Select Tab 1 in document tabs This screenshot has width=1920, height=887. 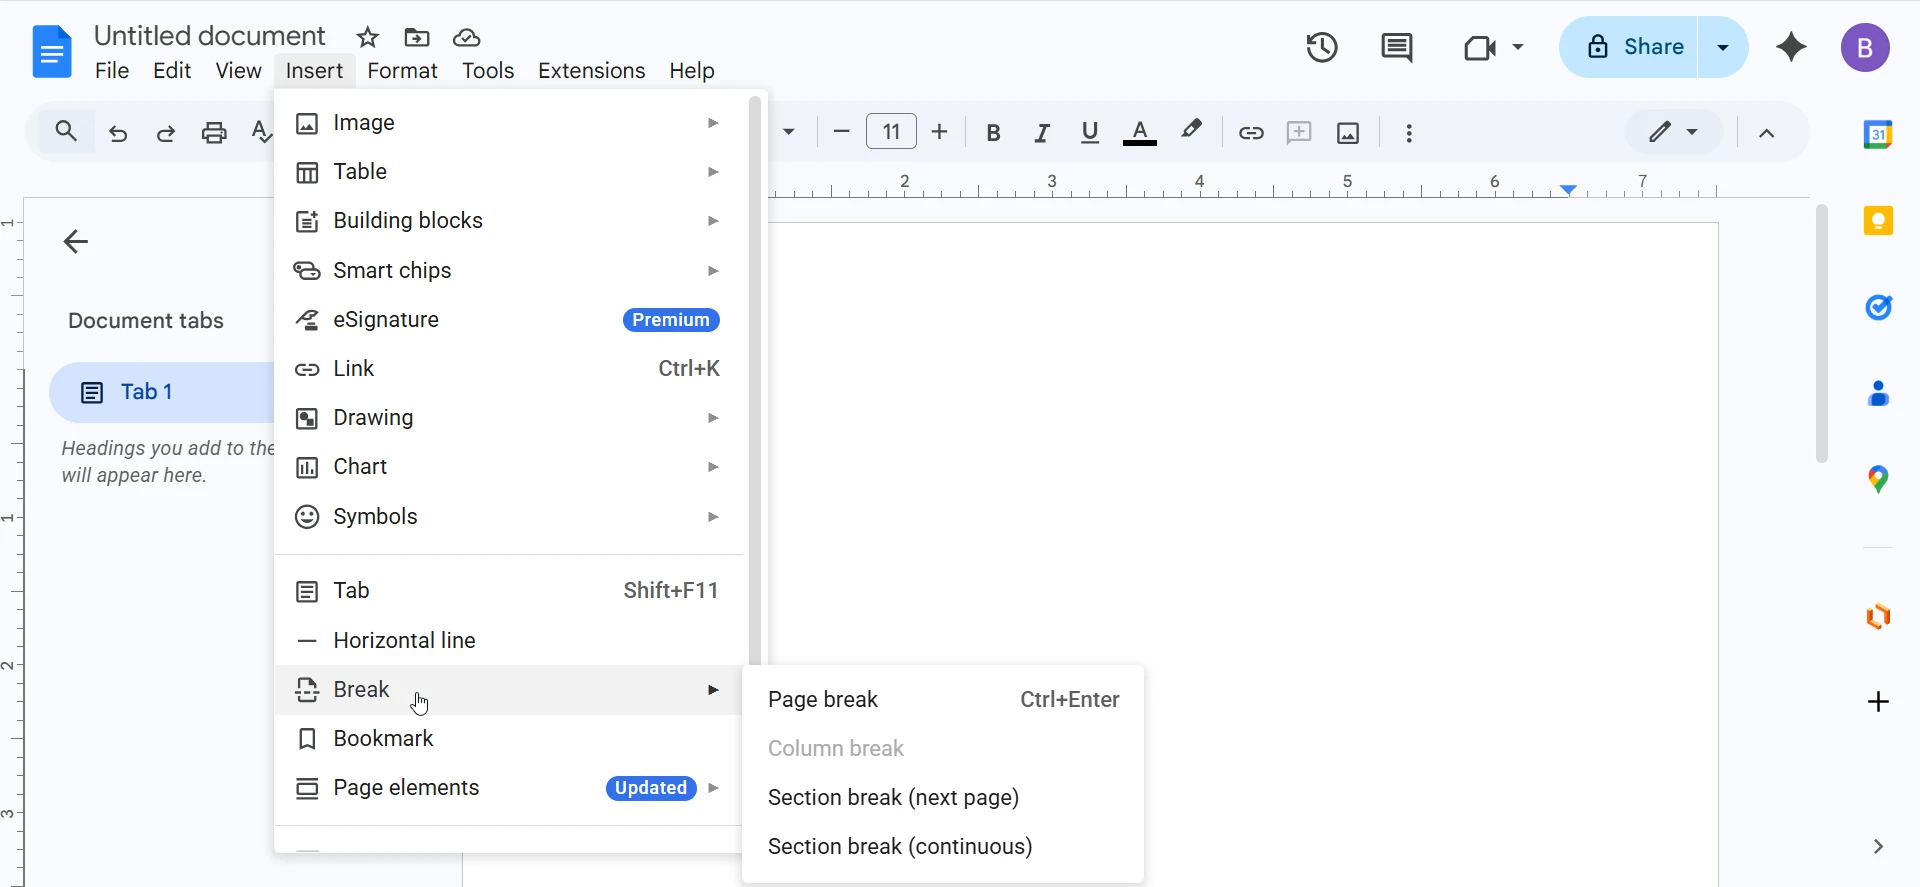(x=147, y=392)
